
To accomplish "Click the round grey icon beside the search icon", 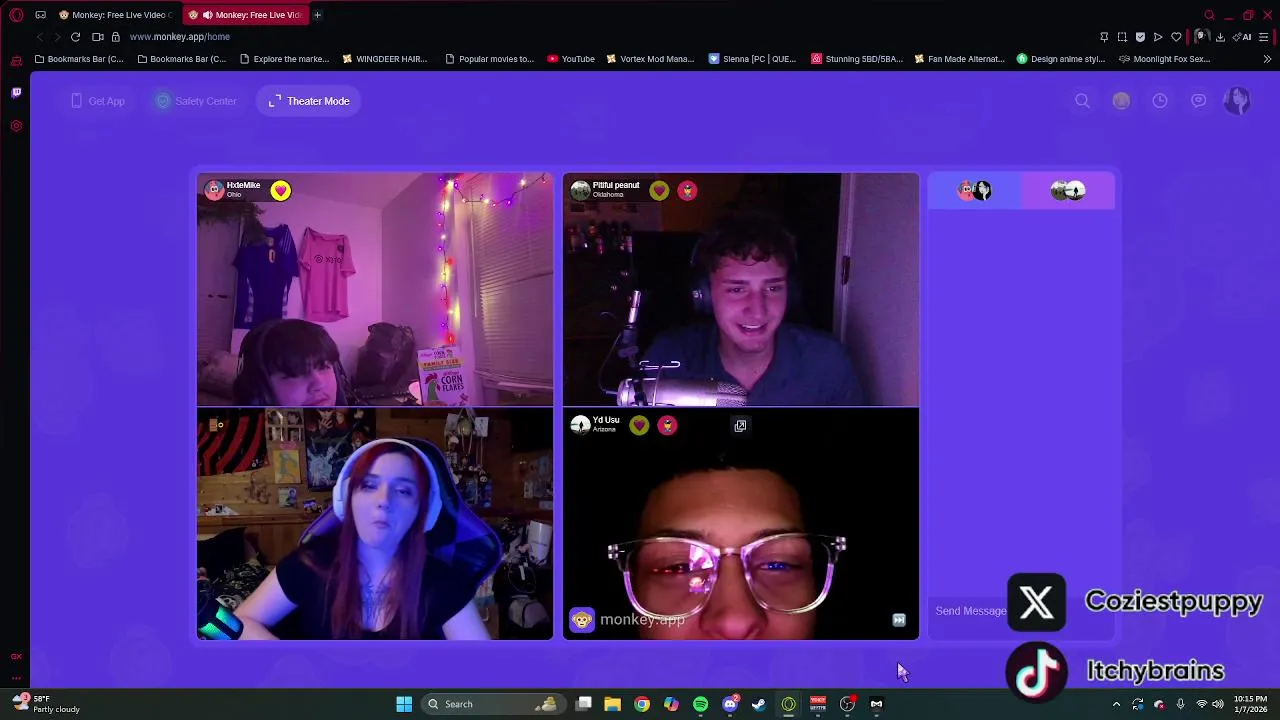I will pyautogui.click(x=1121, y=101).
